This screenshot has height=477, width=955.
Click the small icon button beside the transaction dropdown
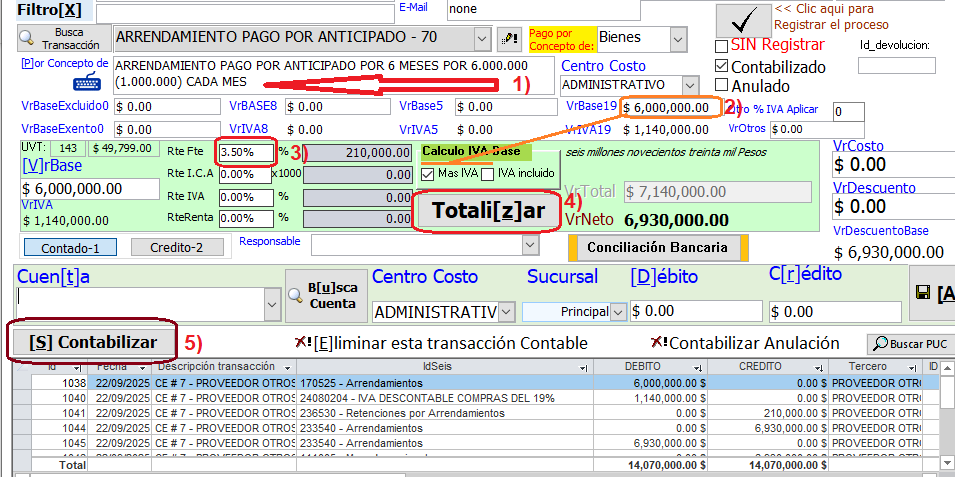tap(509, 38)
